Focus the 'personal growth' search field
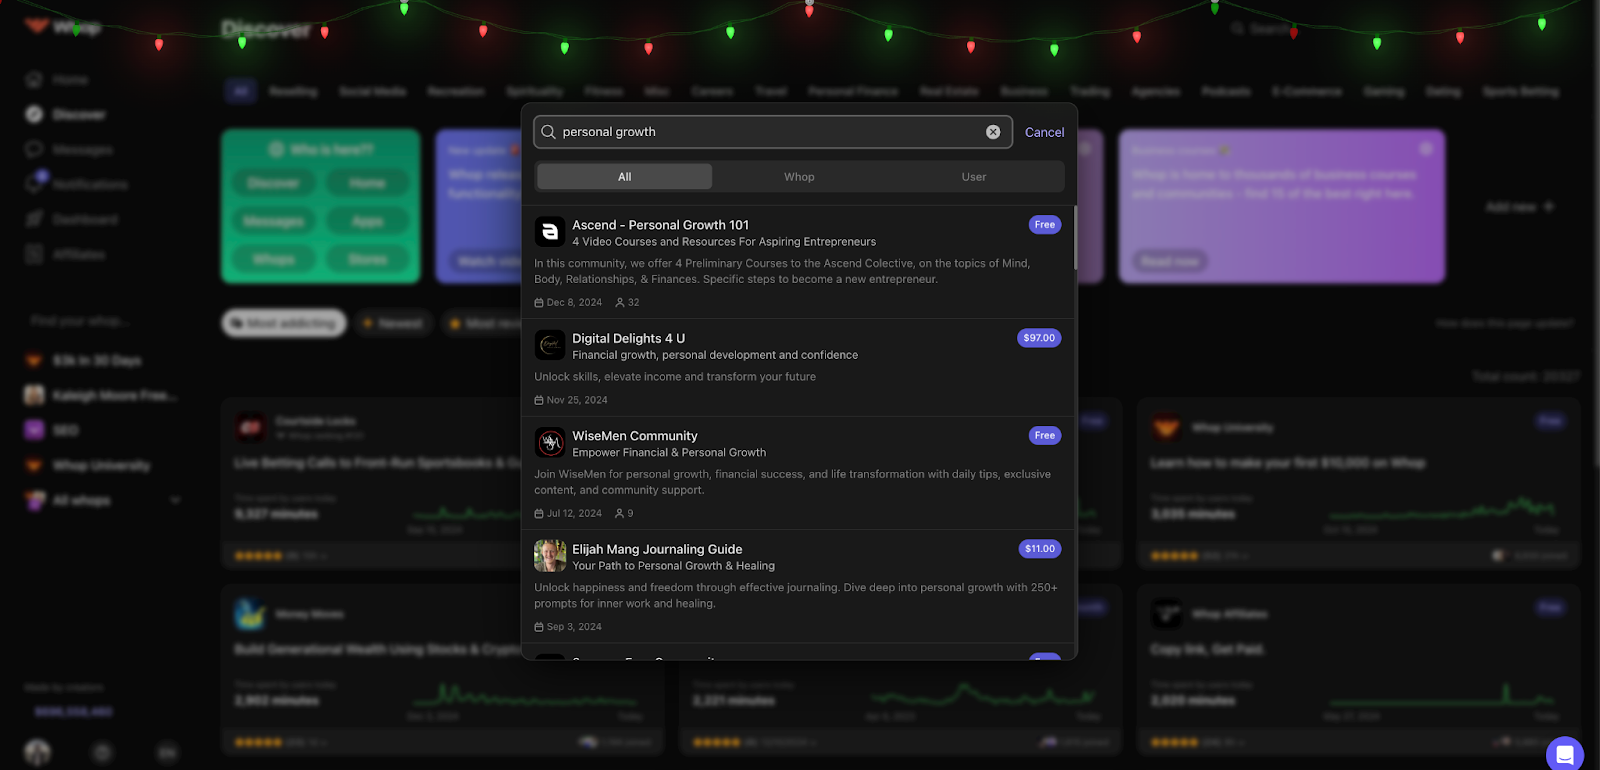Screen dimensions: 1600x770 (x=773, y=132)
